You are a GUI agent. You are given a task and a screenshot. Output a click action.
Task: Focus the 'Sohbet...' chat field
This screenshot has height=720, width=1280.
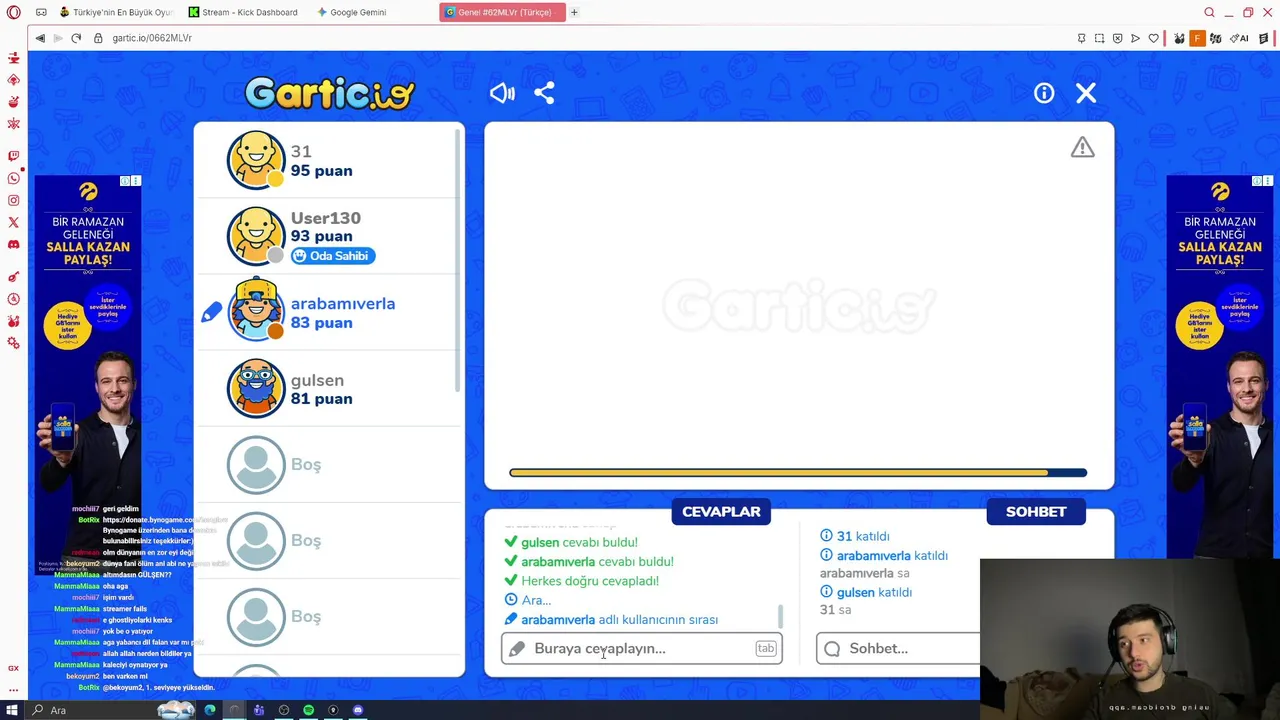coord(898,648)
